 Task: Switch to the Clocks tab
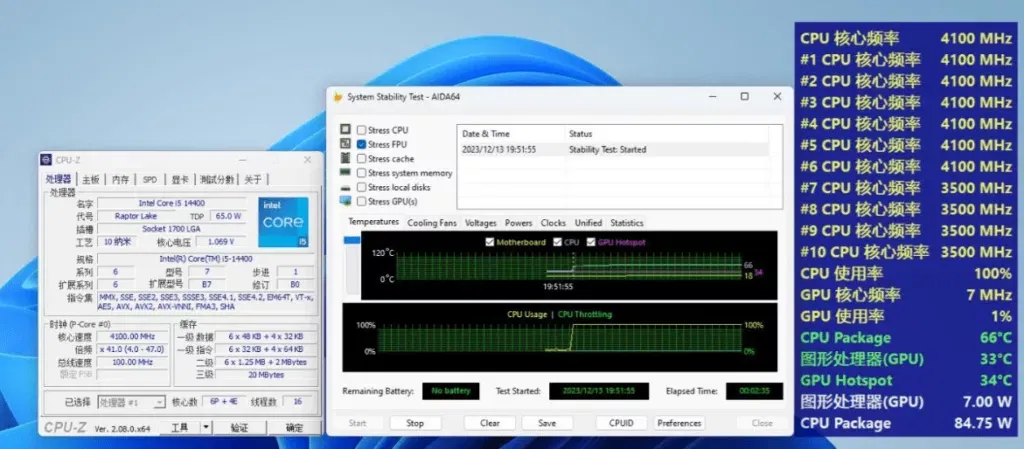point(553,223)
